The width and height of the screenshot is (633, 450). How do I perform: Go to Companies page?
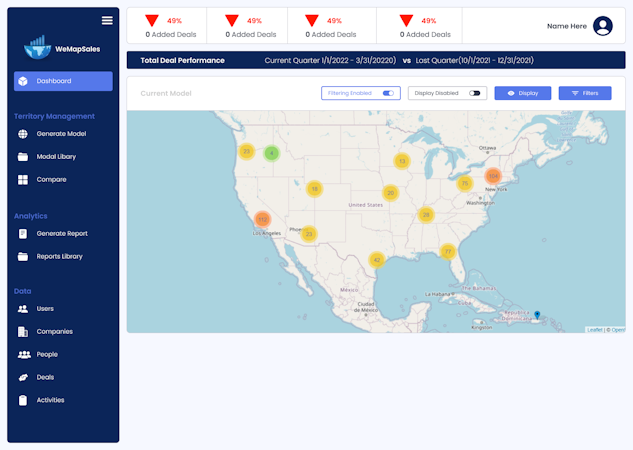pos(54,332)
